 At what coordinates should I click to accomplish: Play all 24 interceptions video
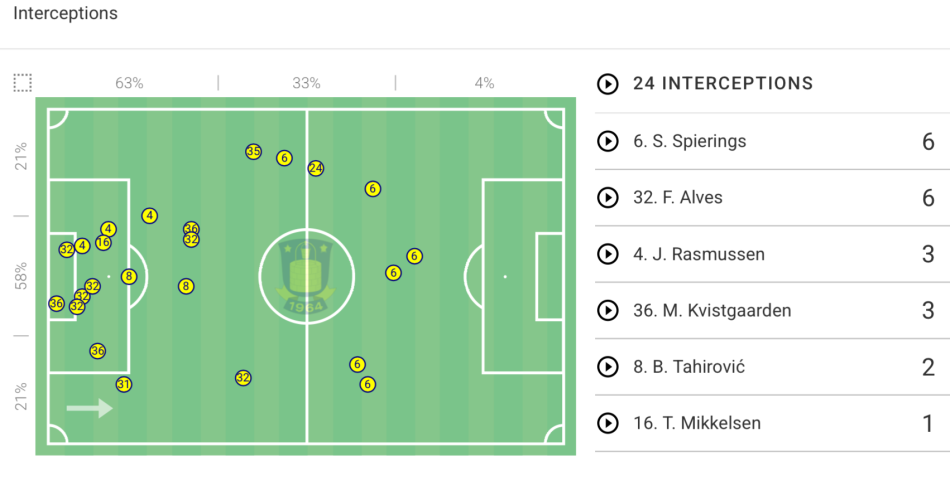pos(608,84)
